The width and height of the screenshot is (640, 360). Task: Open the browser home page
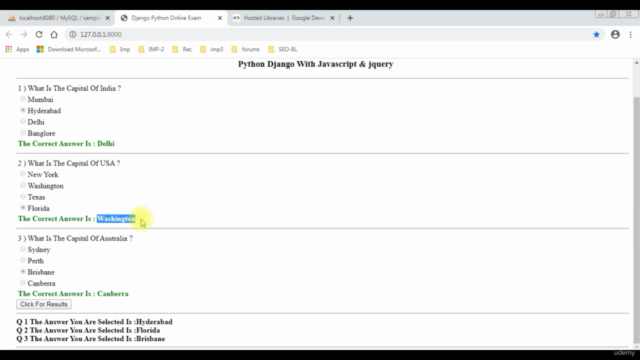click(x=54, y=35)
